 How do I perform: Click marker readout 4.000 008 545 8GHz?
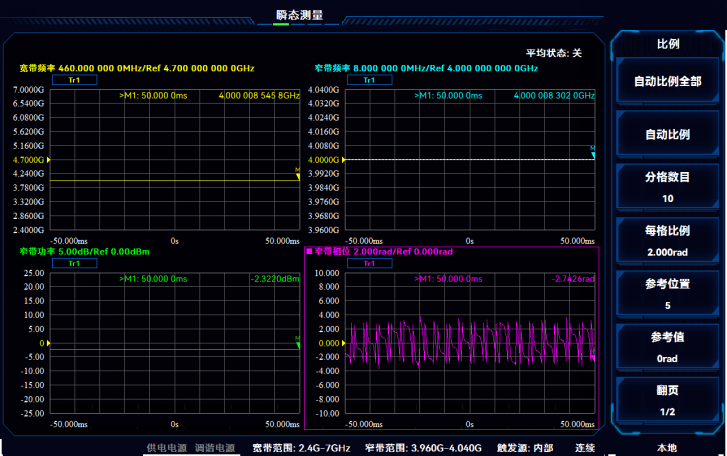tap(259, 95)
